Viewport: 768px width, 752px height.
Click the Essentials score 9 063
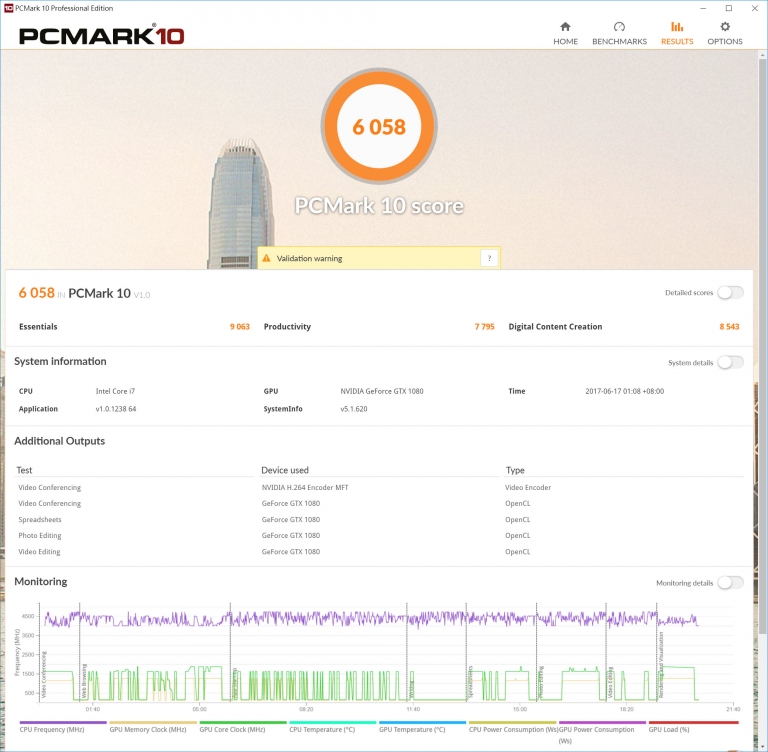[240, 327]
